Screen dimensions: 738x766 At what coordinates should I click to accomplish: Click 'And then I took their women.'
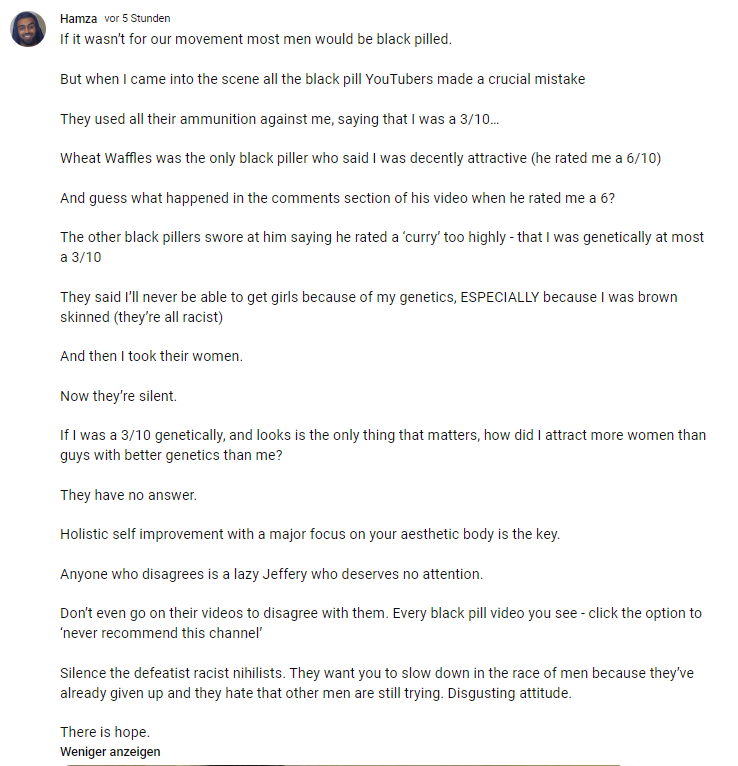(151, 356)
